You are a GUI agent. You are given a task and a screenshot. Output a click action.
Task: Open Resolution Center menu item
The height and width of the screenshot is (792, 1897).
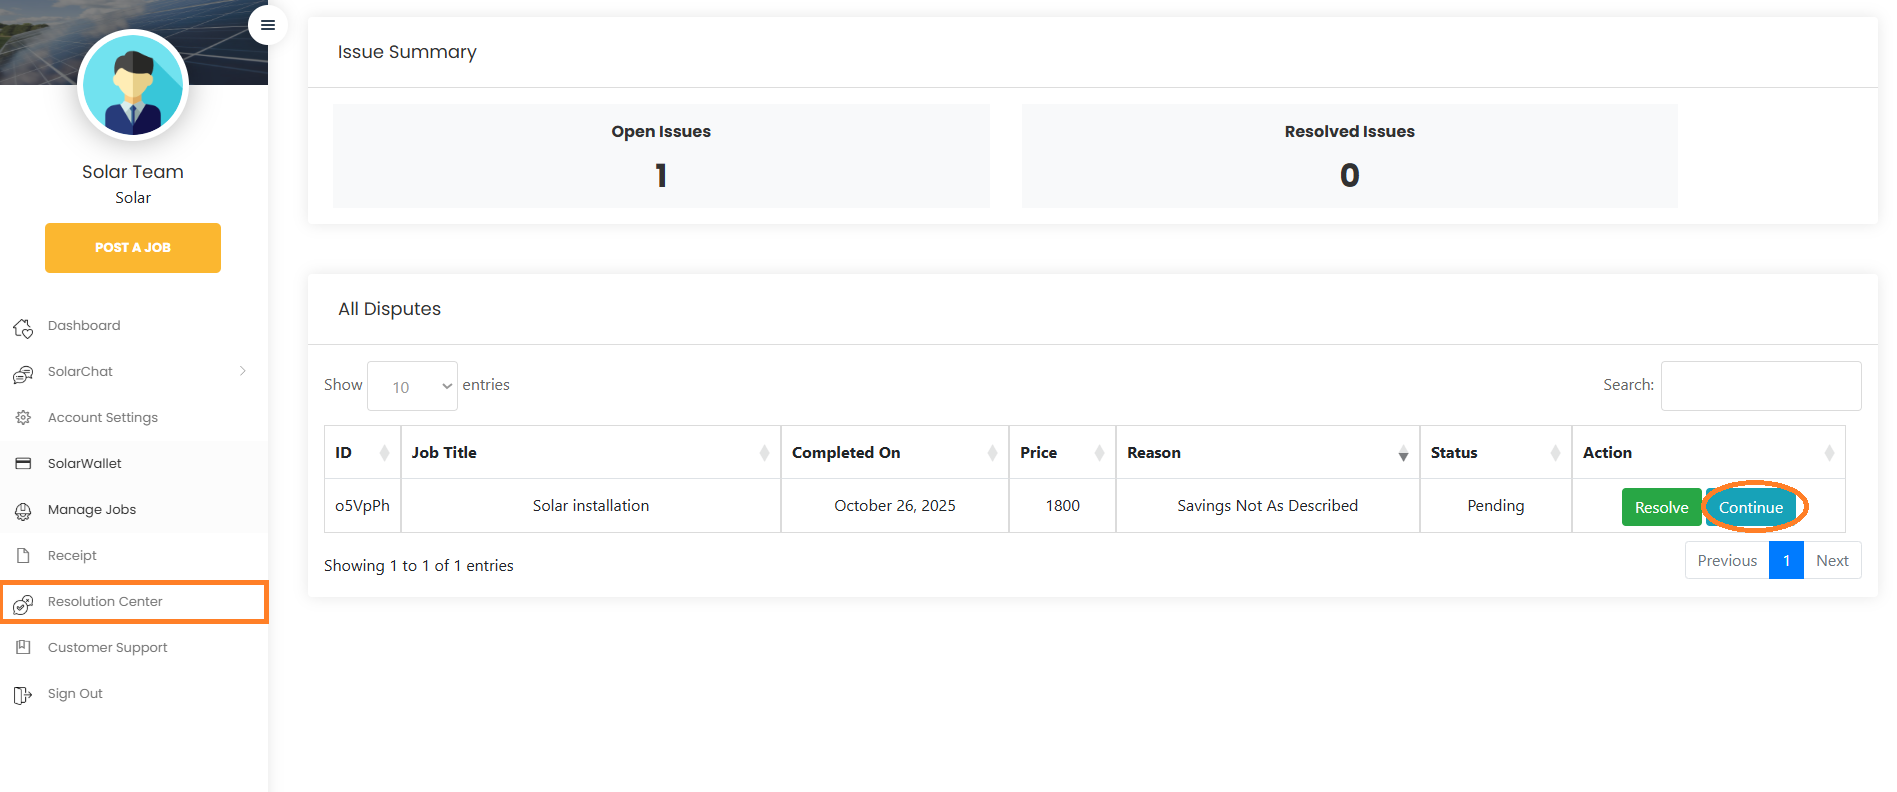(105, 602)
